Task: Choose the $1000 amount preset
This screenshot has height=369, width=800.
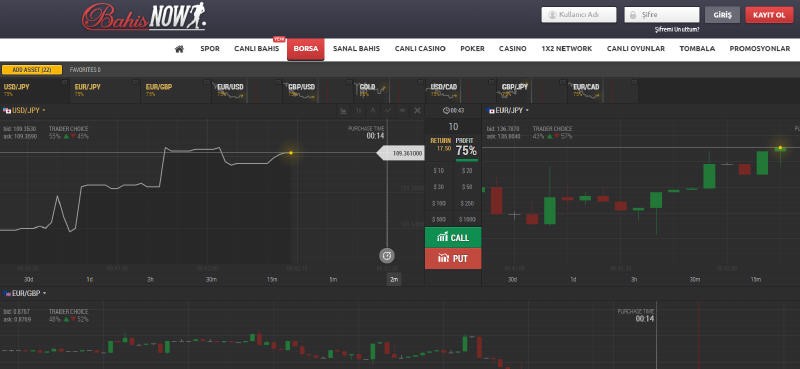Action: coord(467,219)
